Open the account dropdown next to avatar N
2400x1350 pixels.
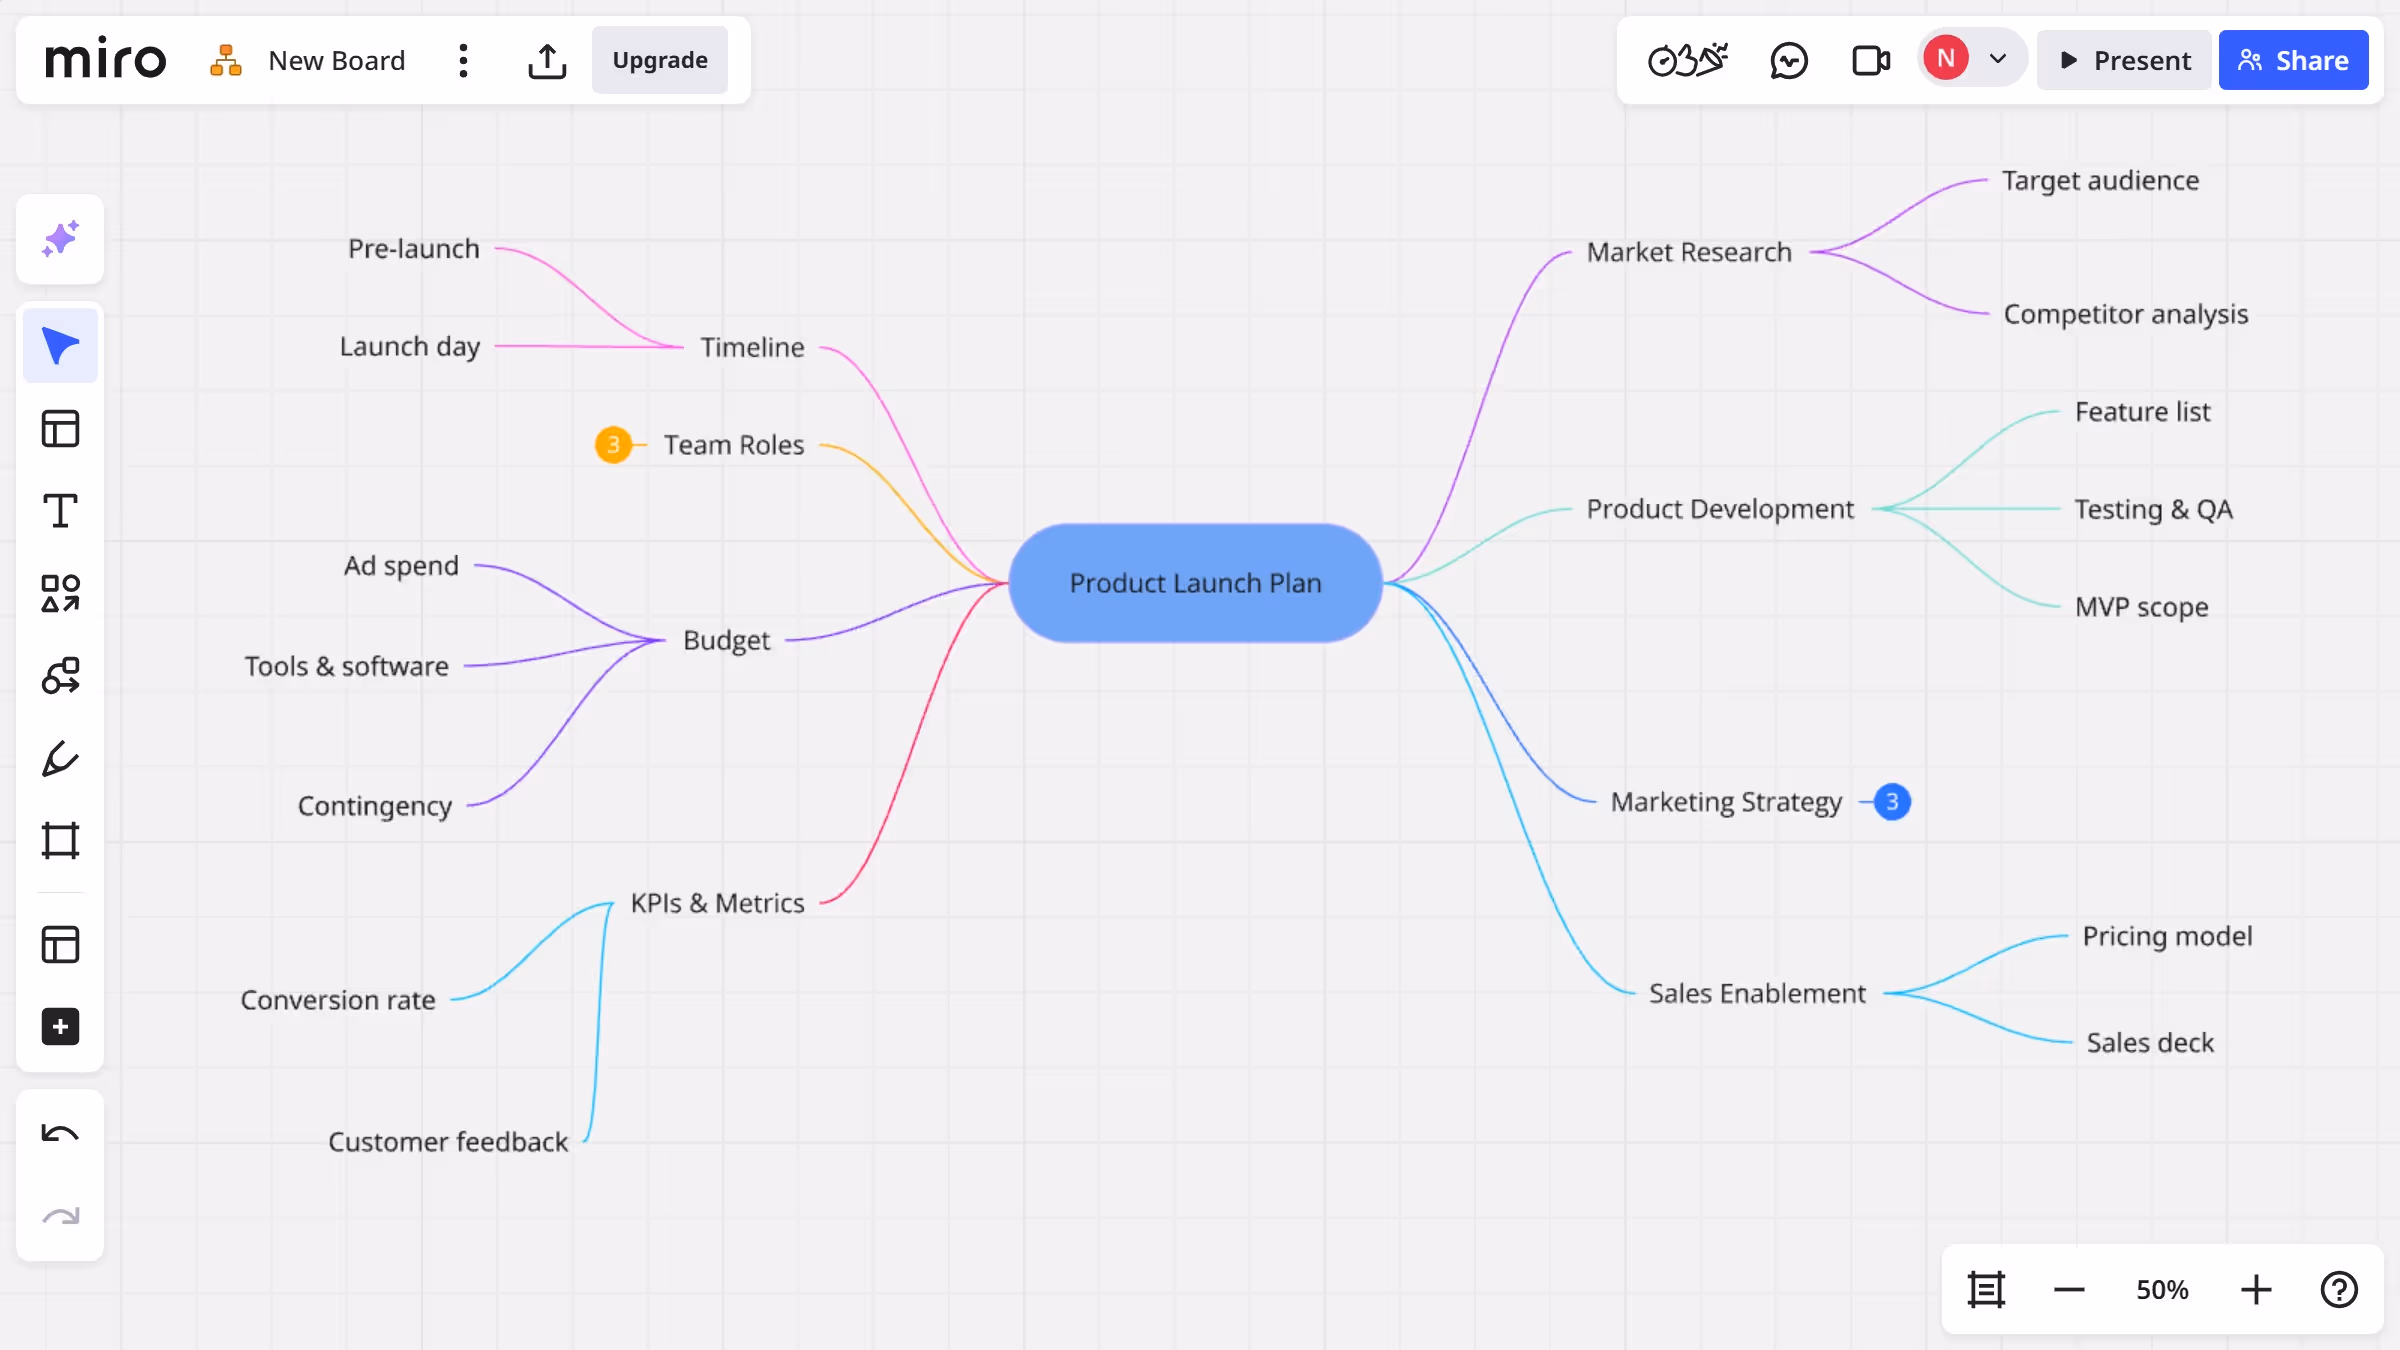(1998, 58)
